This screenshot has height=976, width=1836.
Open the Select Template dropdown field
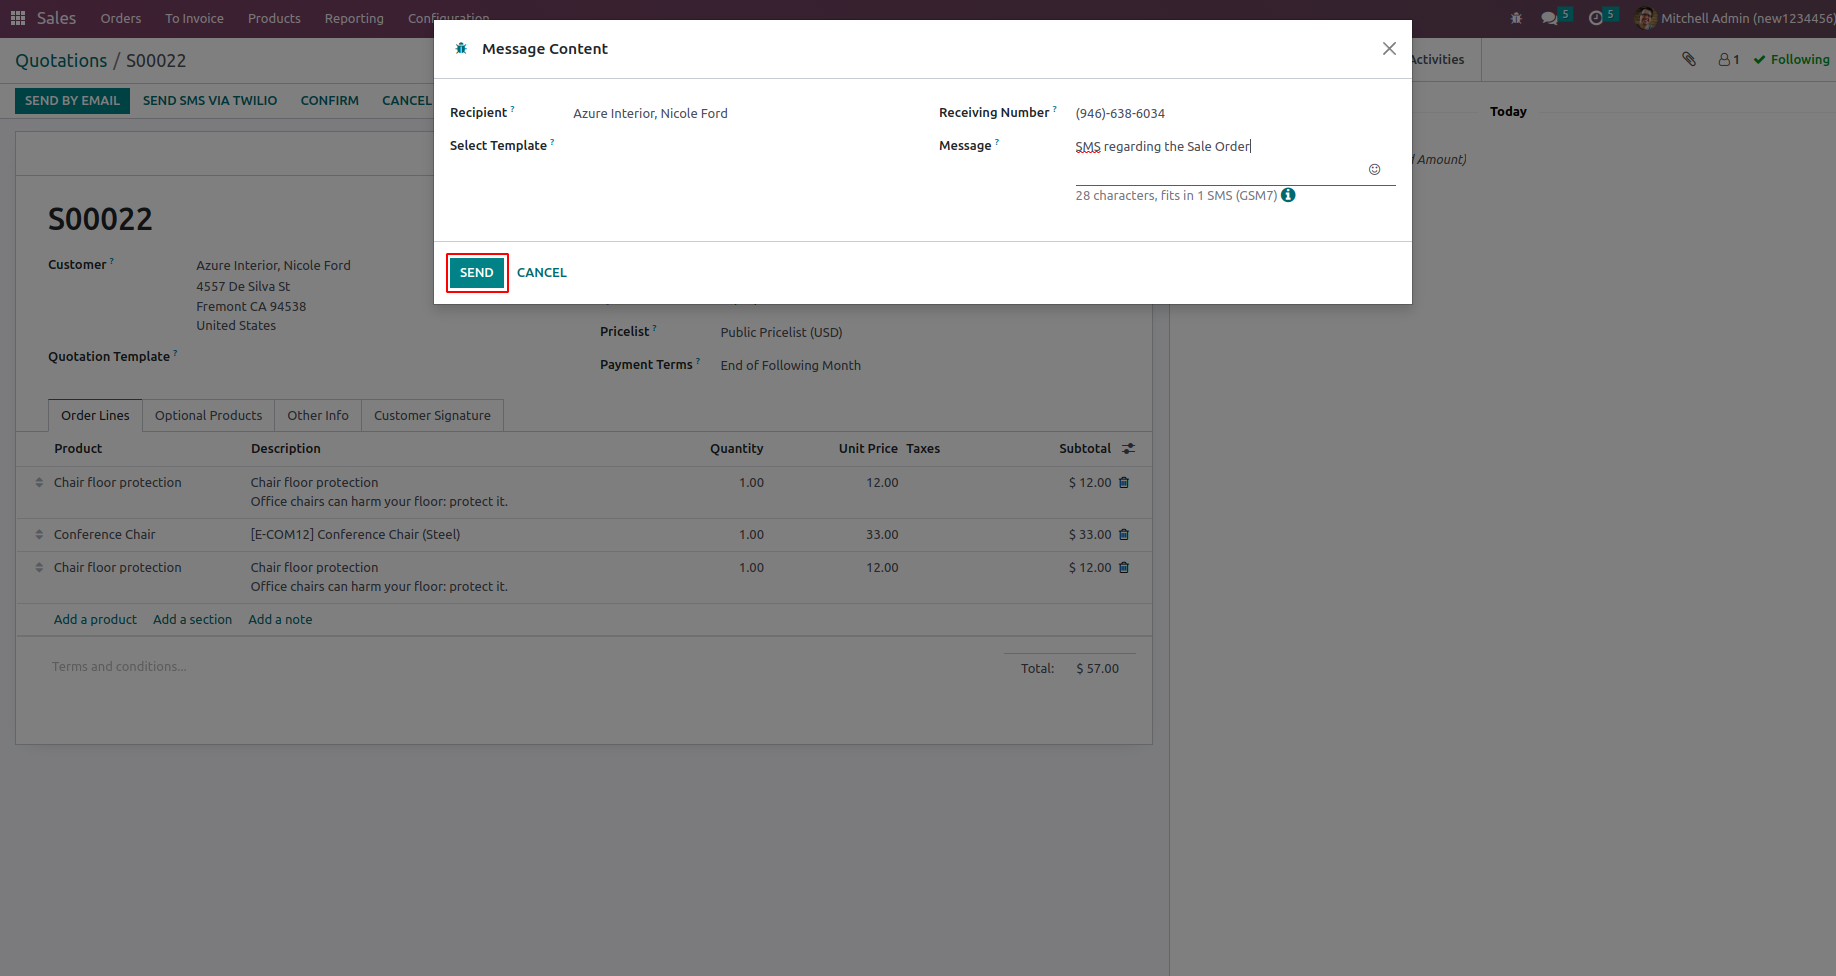[735, 146]
